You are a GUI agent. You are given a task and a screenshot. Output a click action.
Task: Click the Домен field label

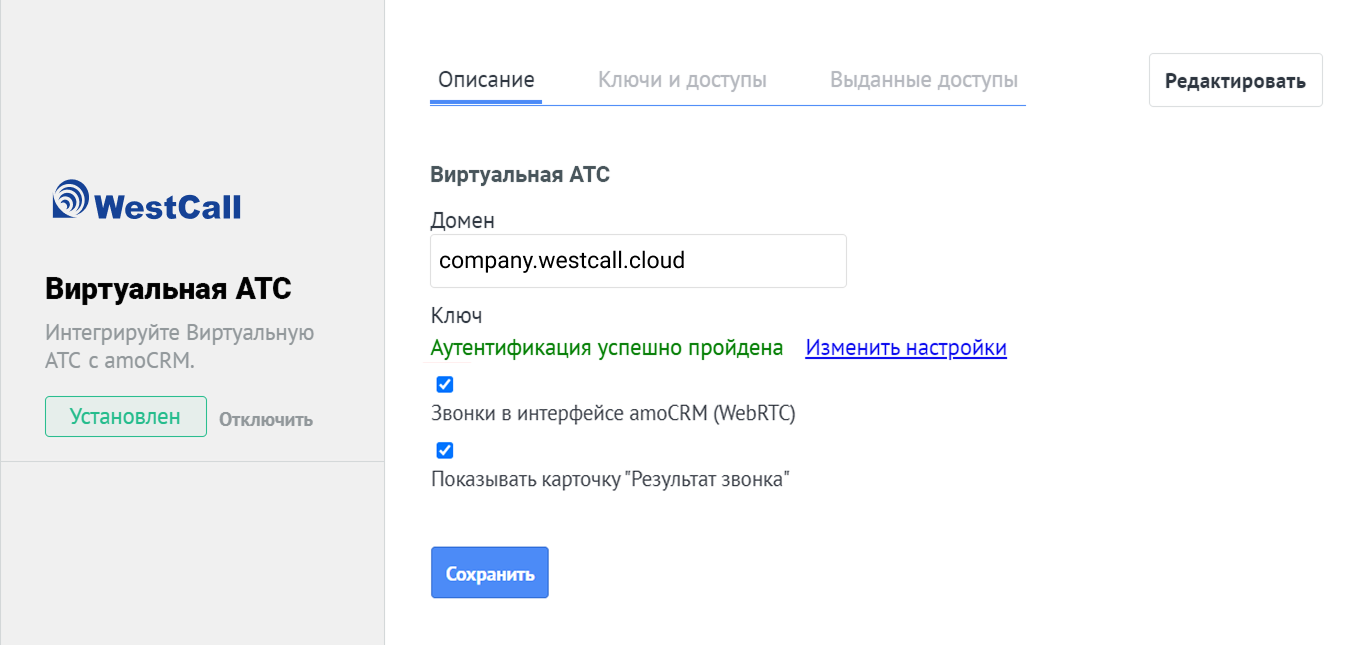(x=462, y=220)
